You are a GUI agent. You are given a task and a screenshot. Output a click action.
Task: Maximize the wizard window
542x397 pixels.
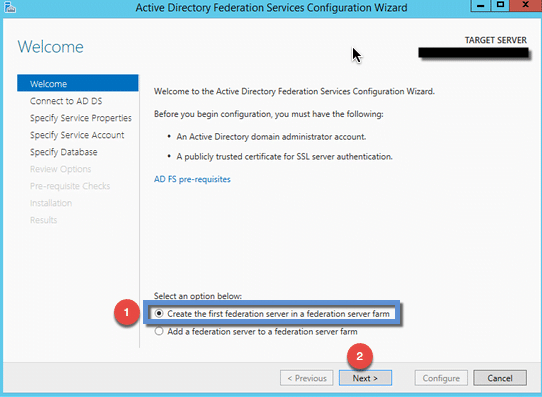pos(500,5)
